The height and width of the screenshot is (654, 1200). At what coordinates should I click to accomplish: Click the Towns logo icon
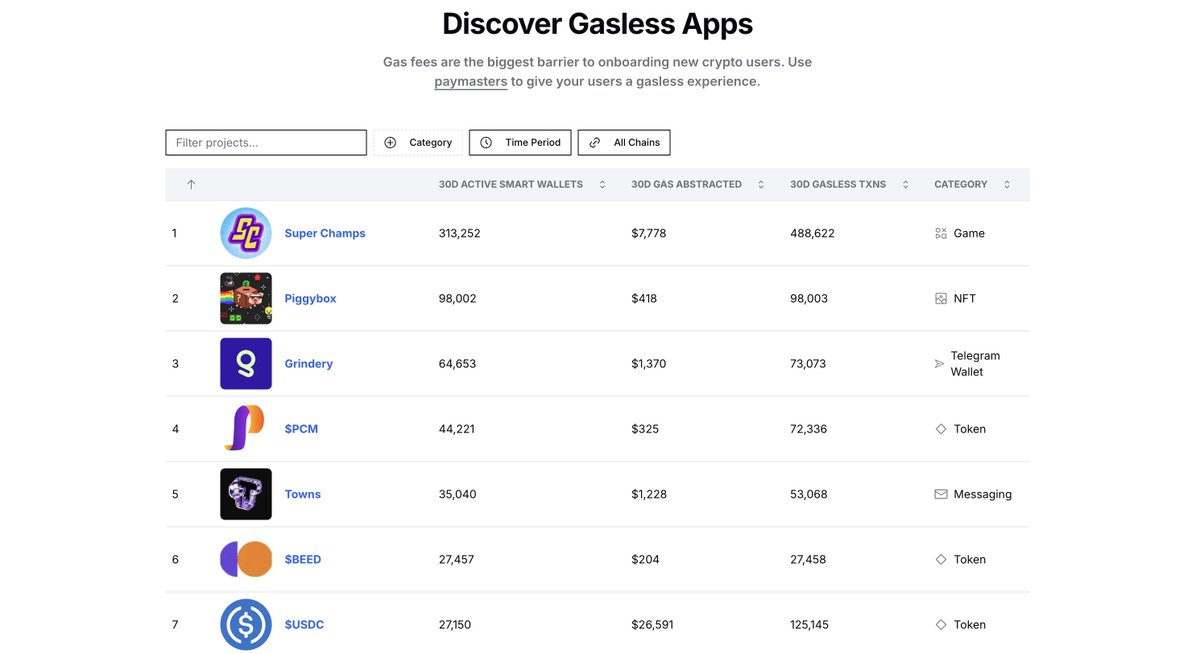(x=246, y=494)
